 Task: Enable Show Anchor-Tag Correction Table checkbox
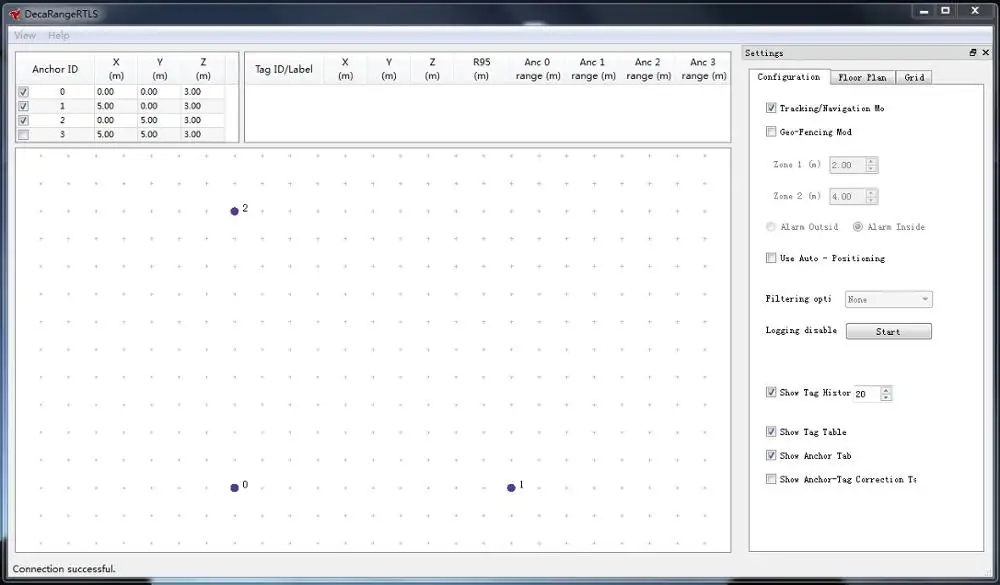771,478
